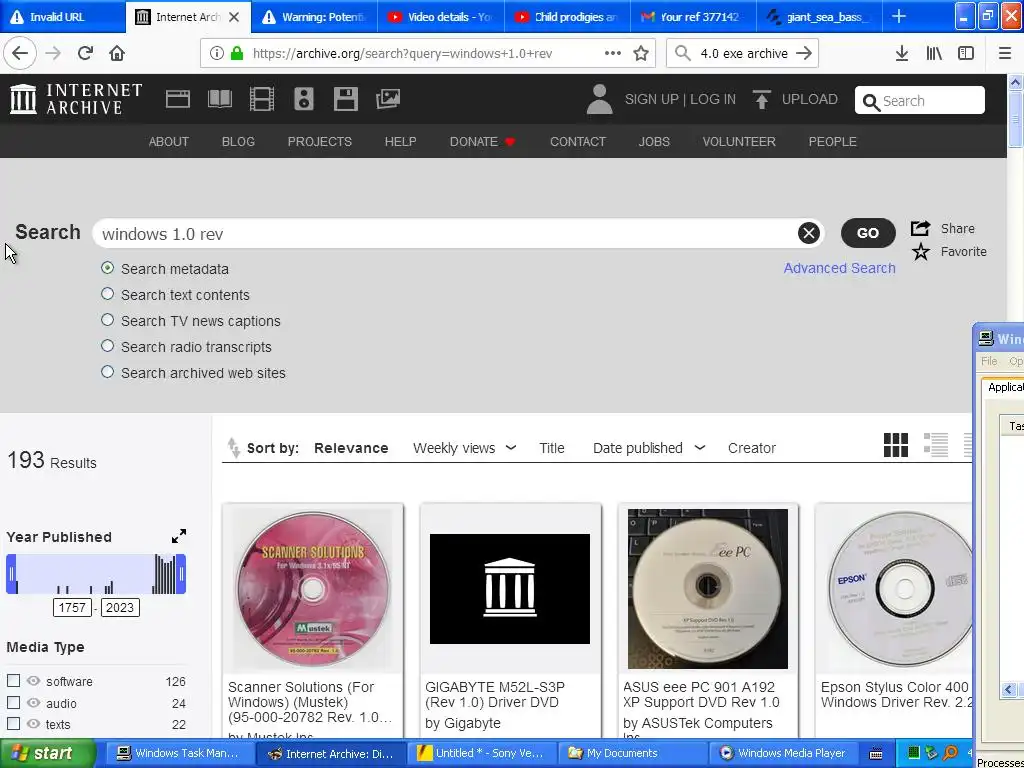Click the user avatar icon
Image resolution: width=1024 pixels, height=768 pixels.
600,99
